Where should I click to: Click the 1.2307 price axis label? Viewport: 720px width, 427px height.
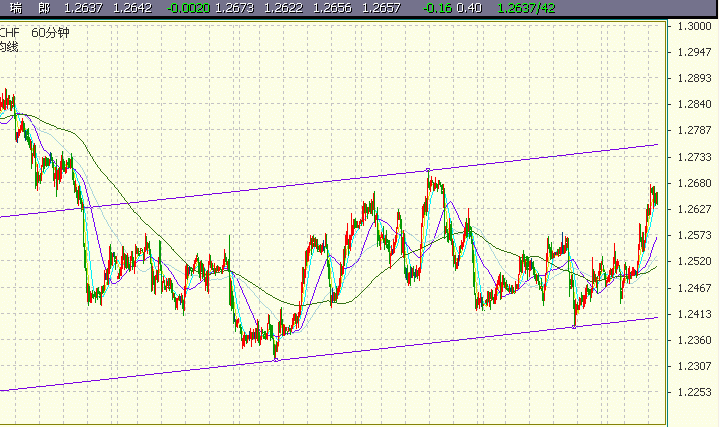[x=695, y=366]
